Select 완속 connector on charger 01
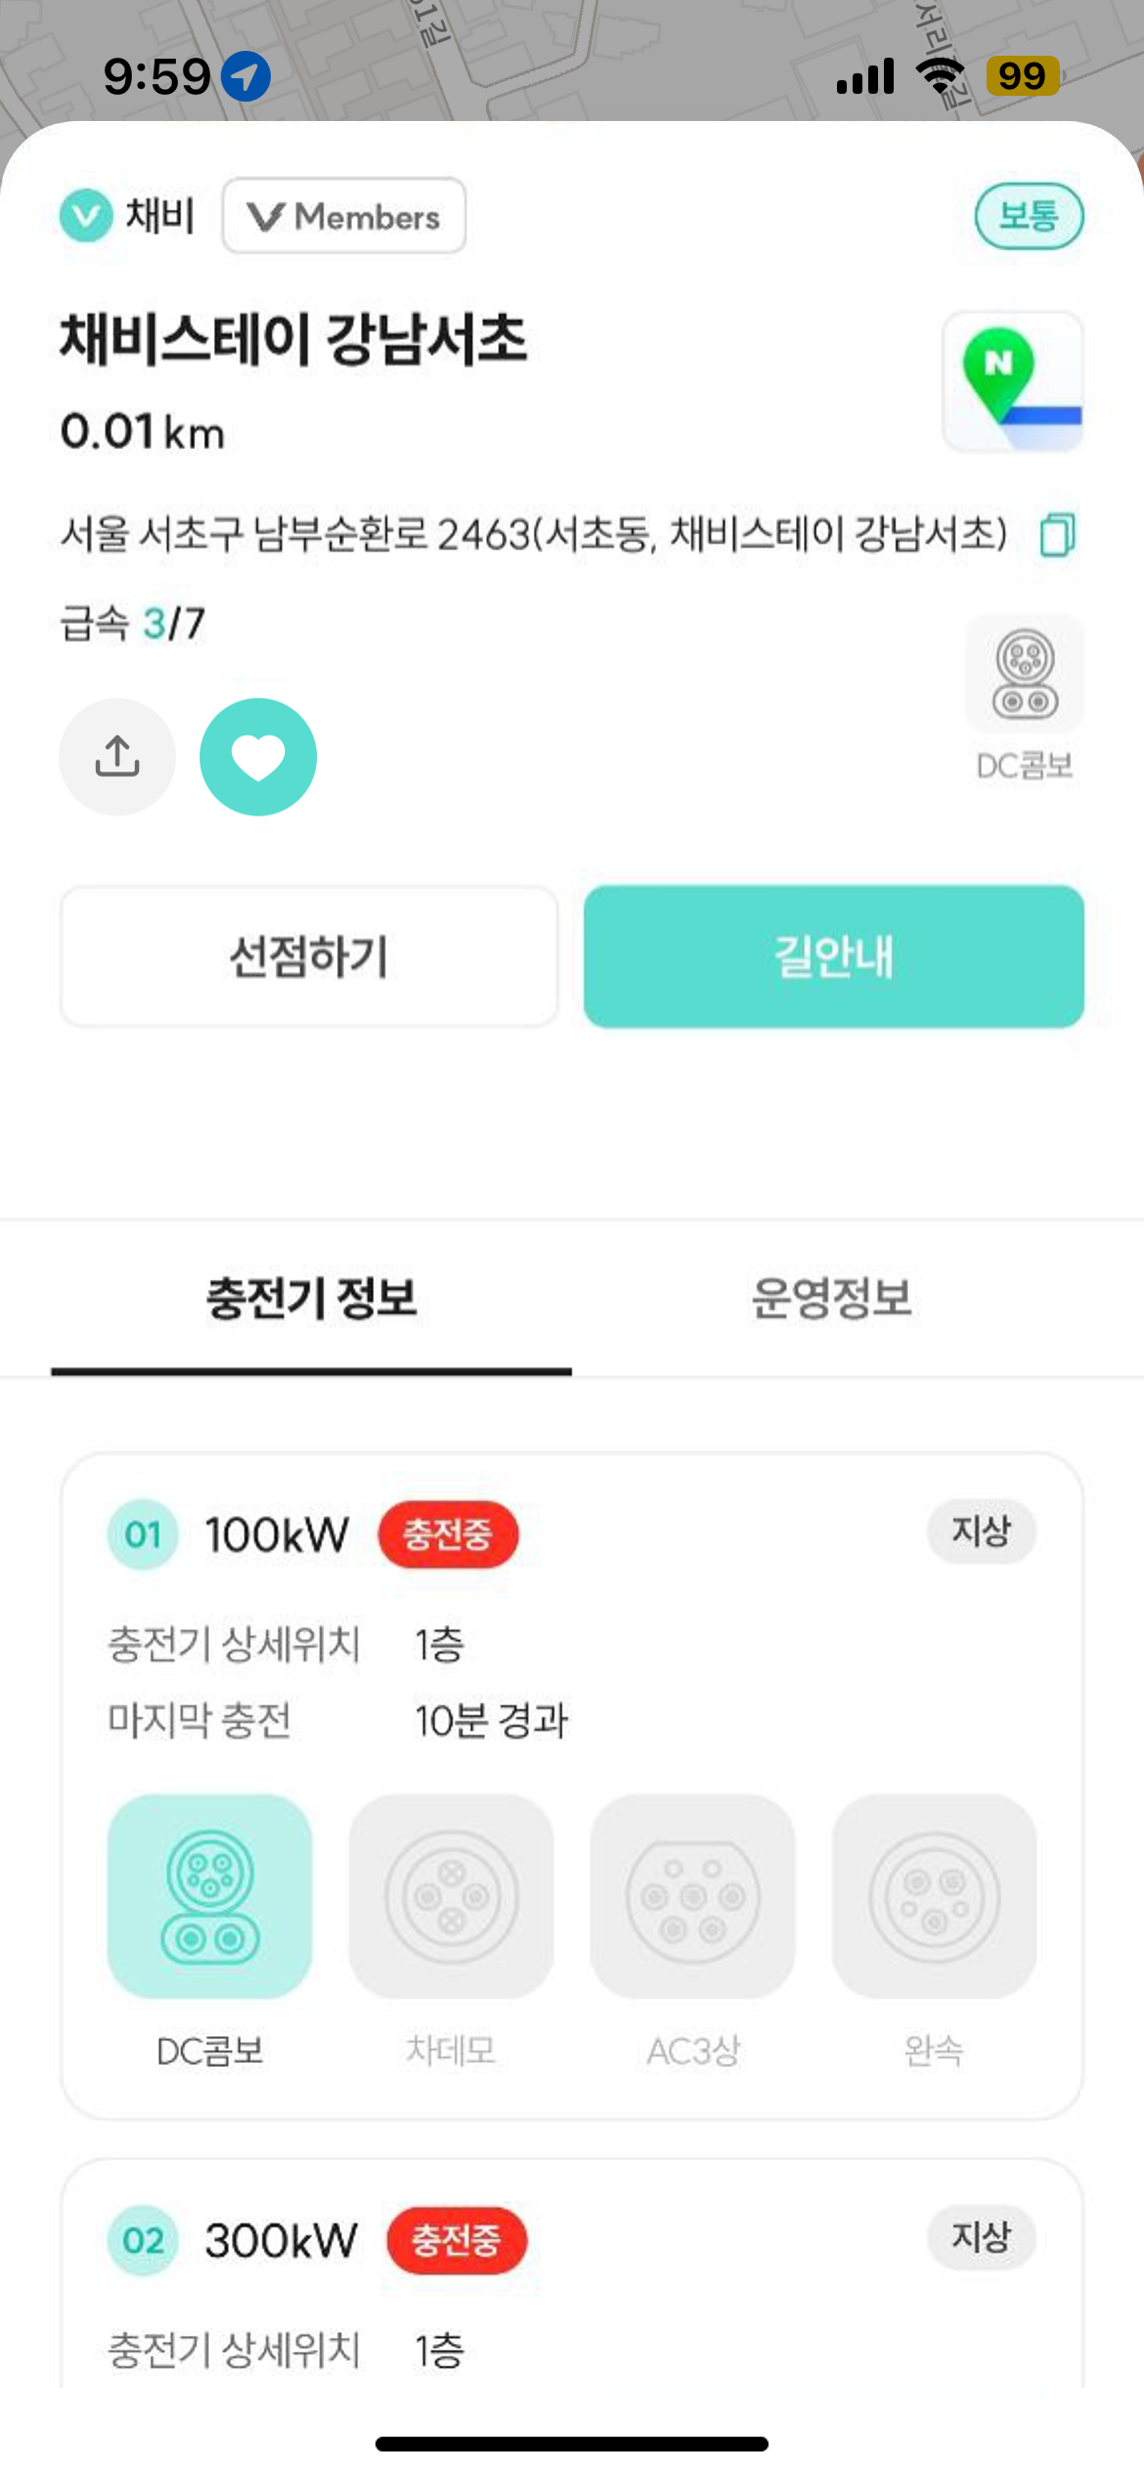Screen dimensions: 1144x2475 pos(934,1896)
